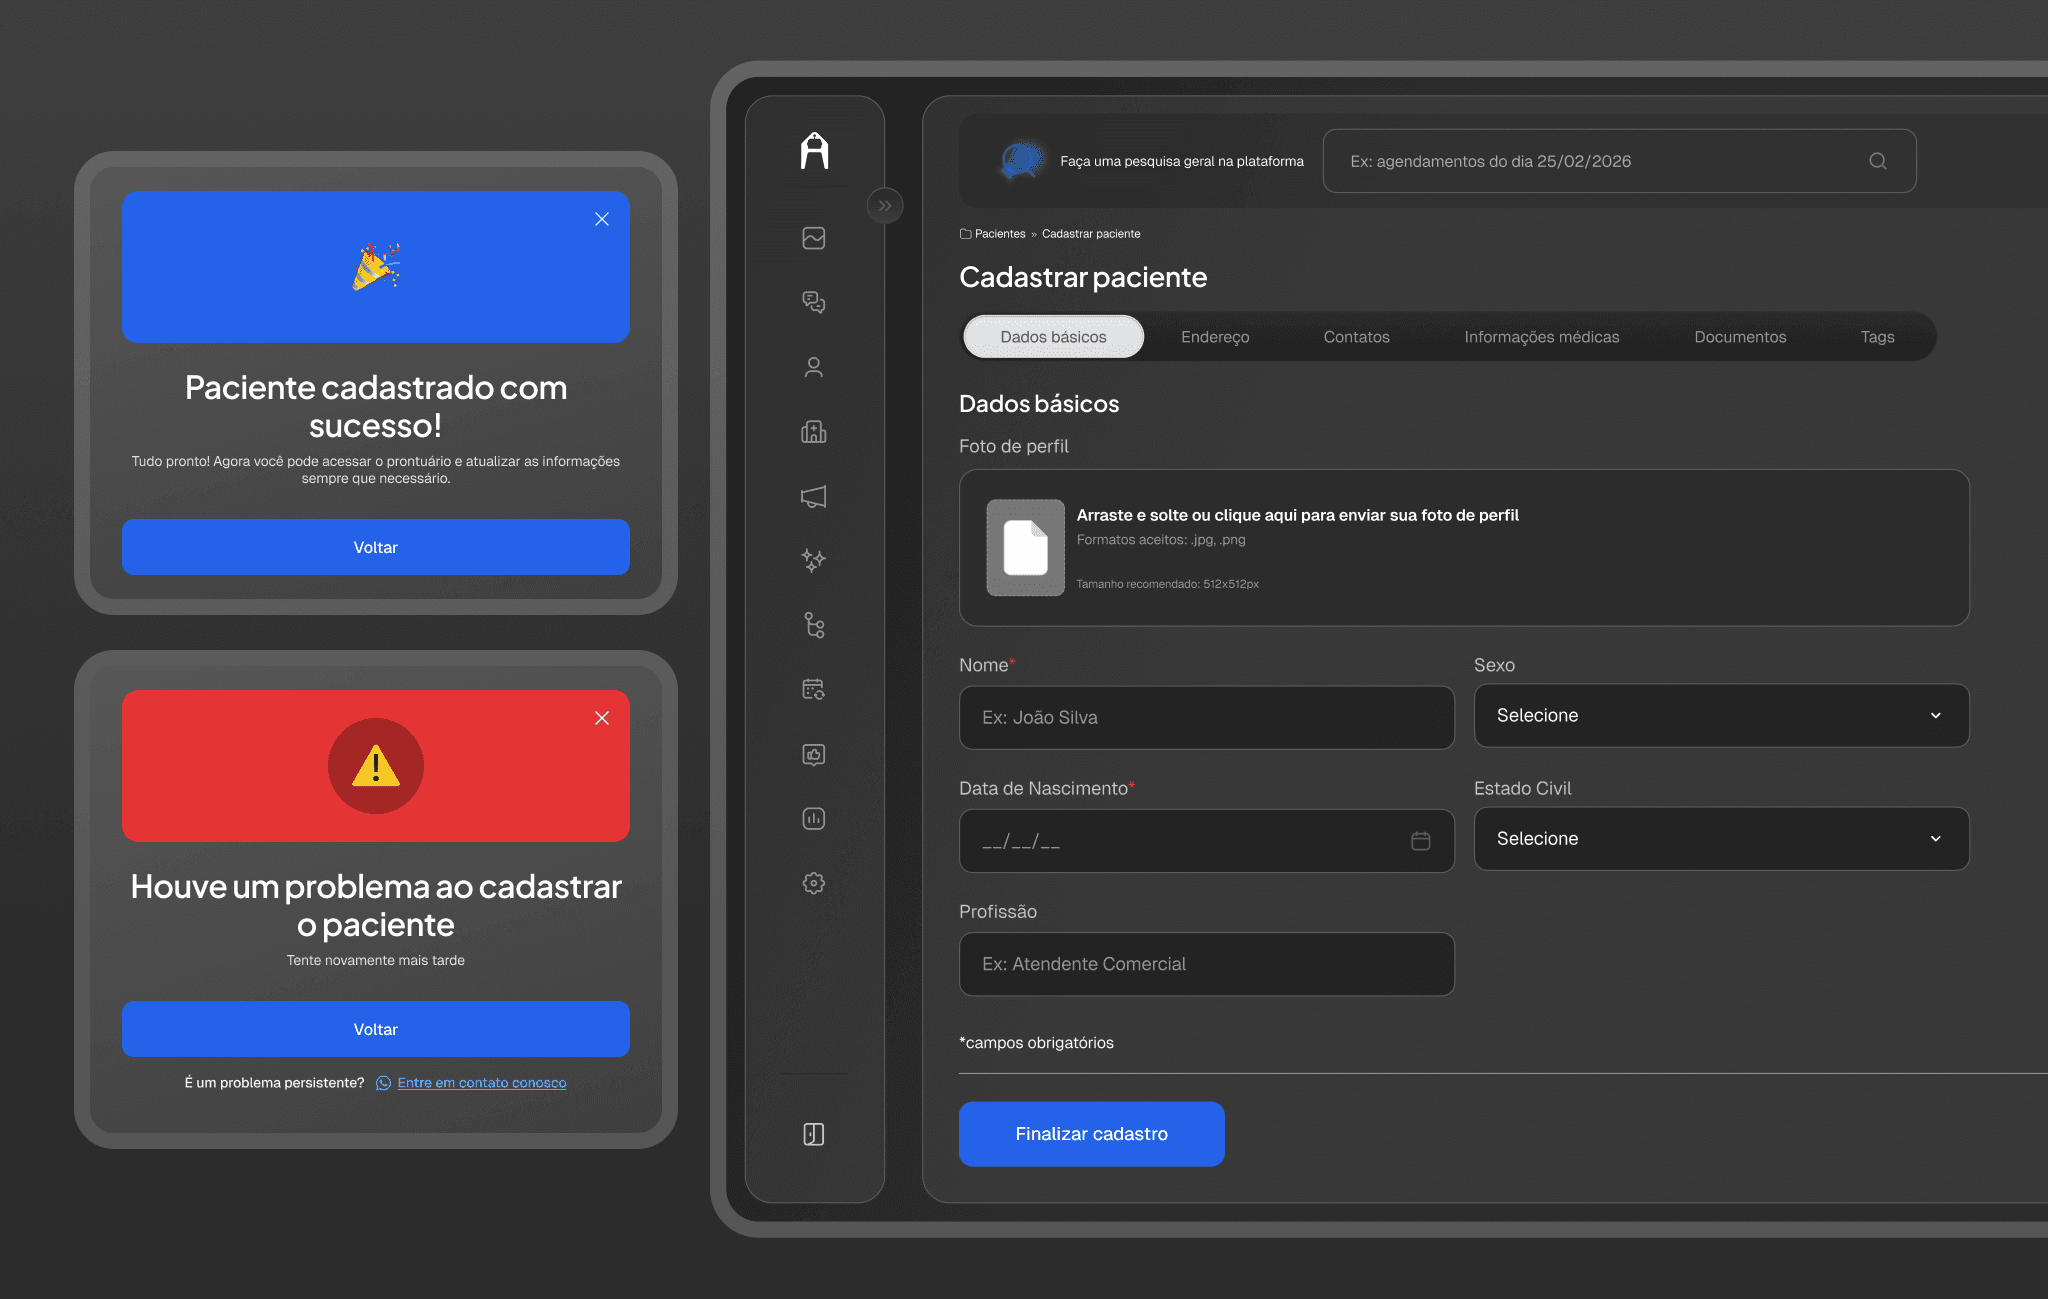Click the logout door icon
The width and height of the screenshot is (2048, 1299).
pos(814,1134)
